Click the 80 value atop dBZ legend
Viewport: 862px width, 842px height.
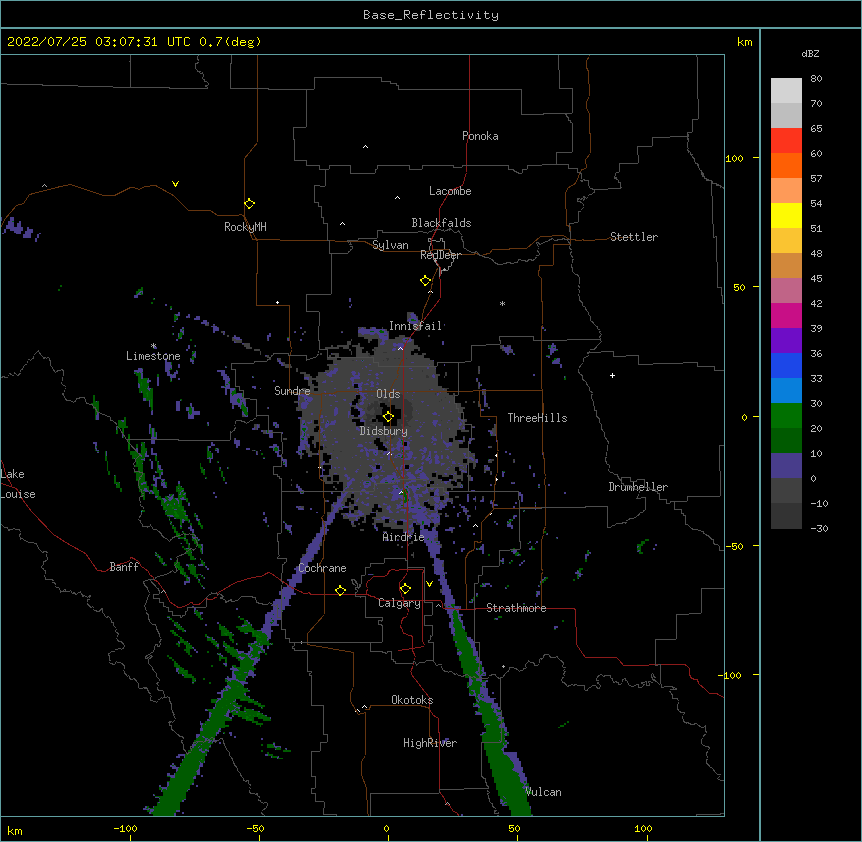pyautogui.click(x=816, y=79)
